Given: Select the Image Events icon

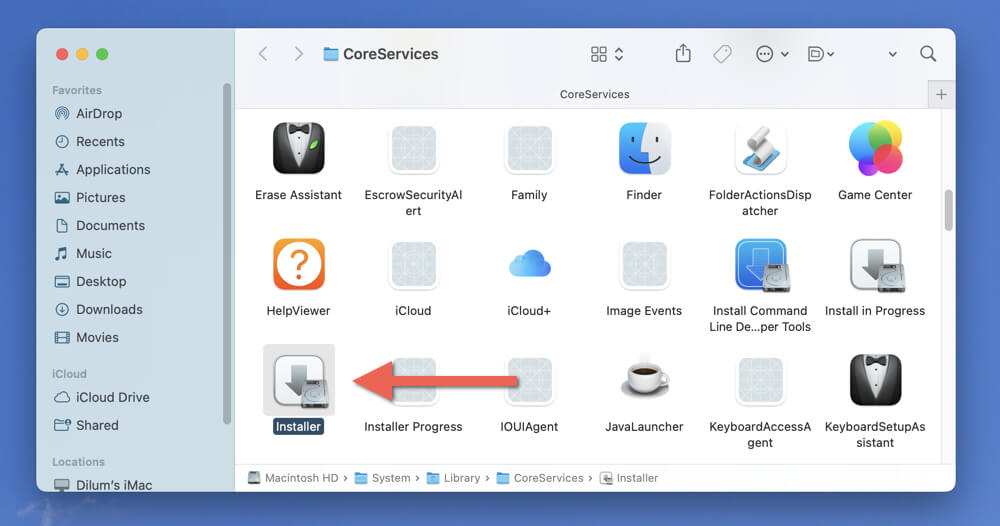Looking at the screenshot, I should [644, 264].
